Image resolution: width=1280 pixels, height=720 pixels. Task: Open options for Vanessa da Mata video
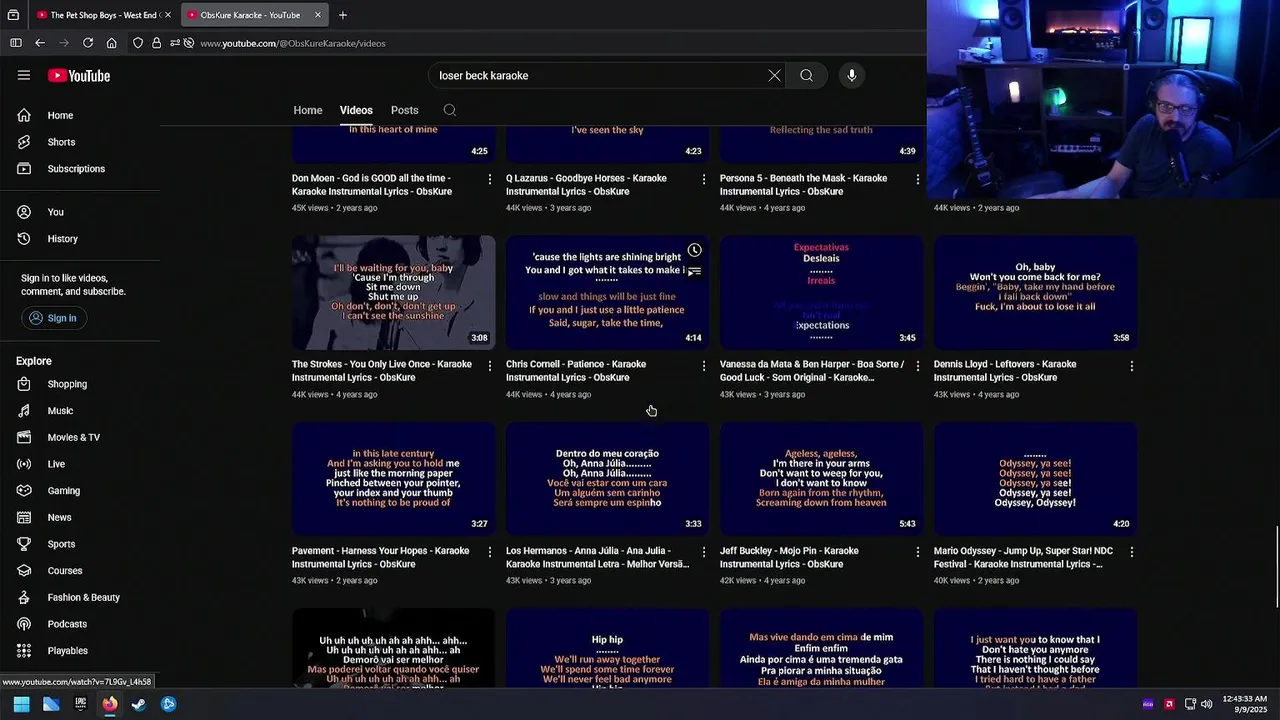pos(917,366)
